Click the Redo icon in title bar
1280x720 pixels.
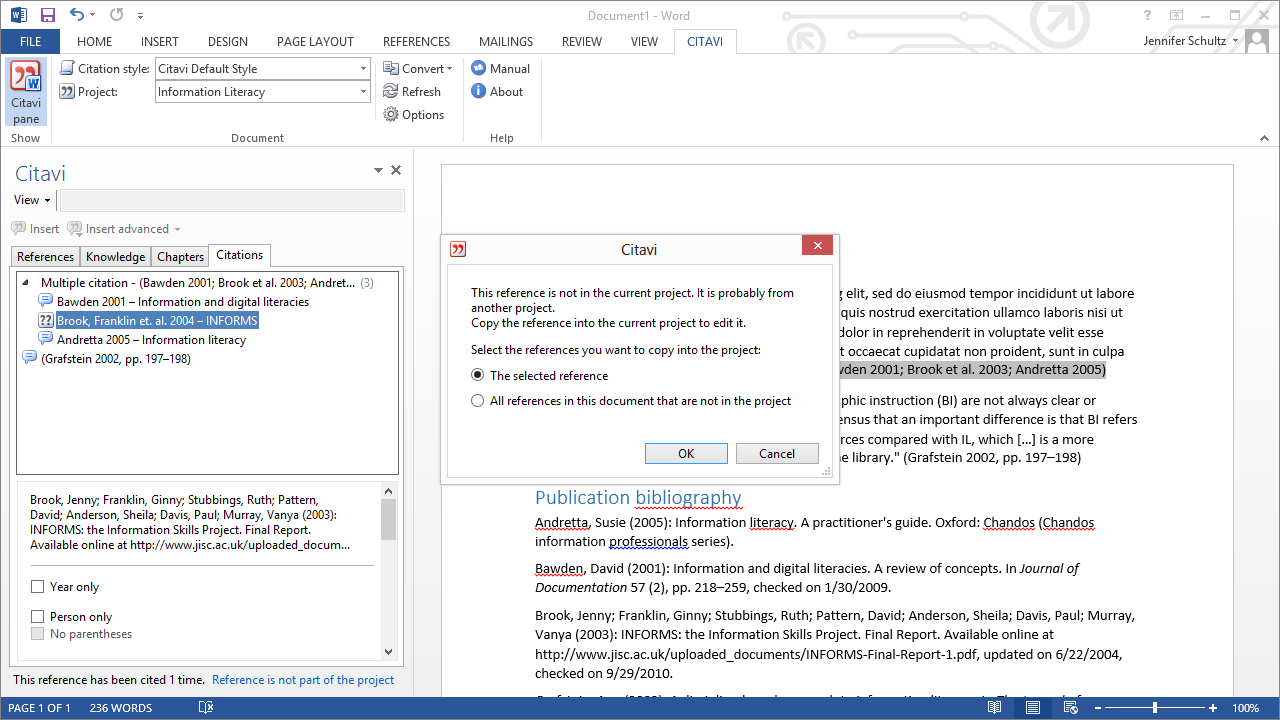pos(116,15)
